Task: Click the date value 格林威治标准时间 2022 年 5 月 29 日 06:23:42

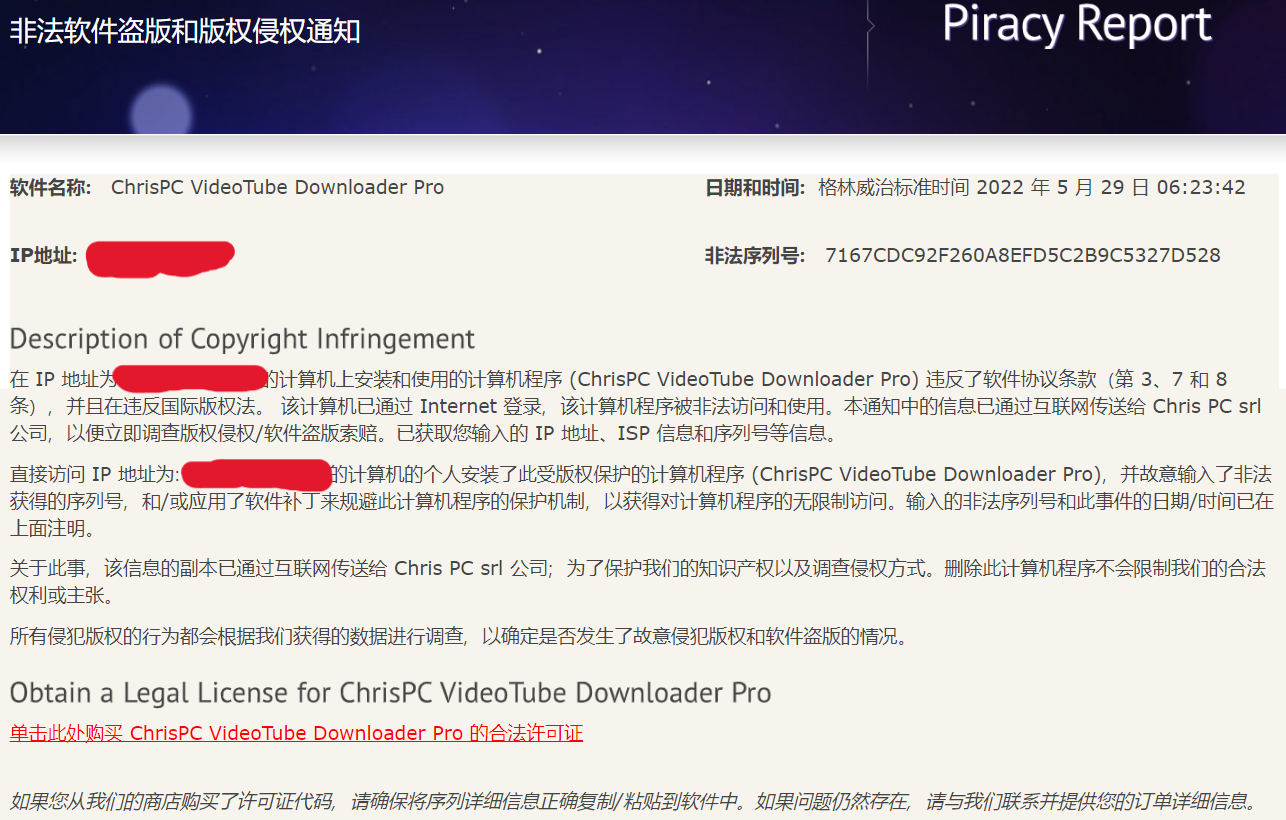Action: 1031,187
